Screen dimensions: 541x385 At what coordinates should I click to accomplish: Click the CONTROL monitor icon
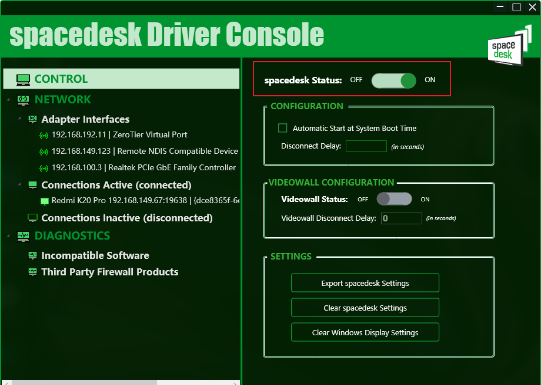tap(23, 79)
